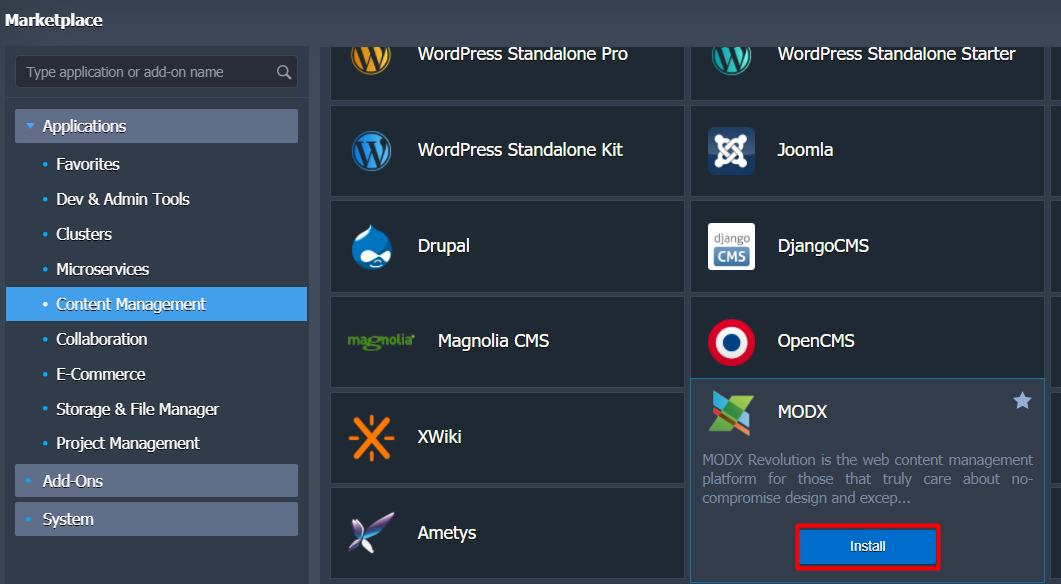This screenshot has height=584, width=1061.
Task: Select WordPress Standalone Pro title
Action: point(522,54)
